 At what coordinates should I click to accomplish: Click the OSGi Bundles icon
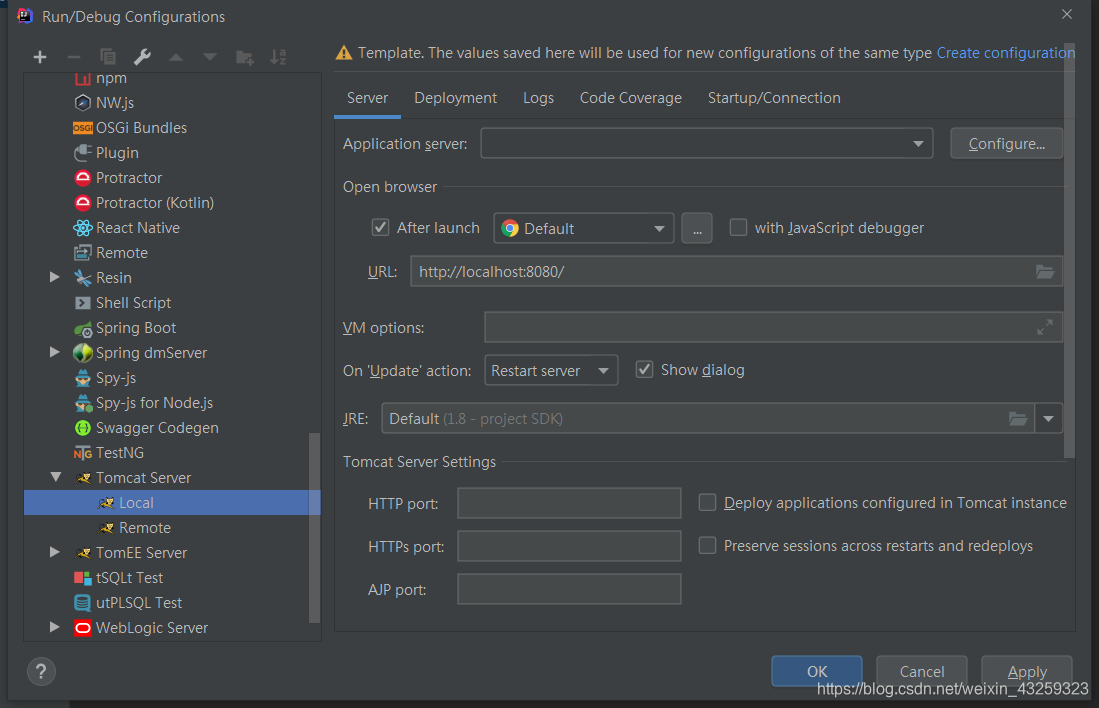click(x=83, y=128)
